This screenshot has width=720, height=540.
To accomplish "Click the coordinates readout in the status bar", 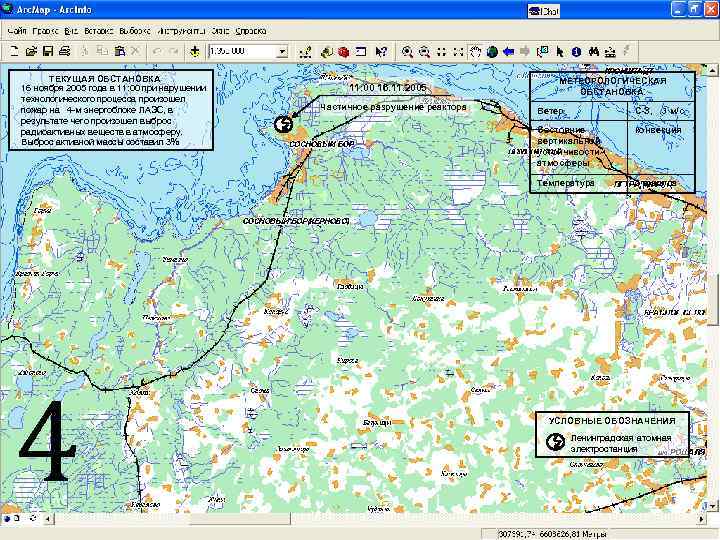I will (552, 534).
